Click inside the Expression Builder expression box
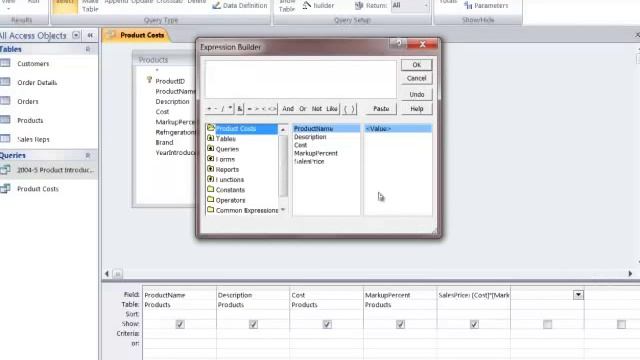640x360 pixels. [301, 79]
